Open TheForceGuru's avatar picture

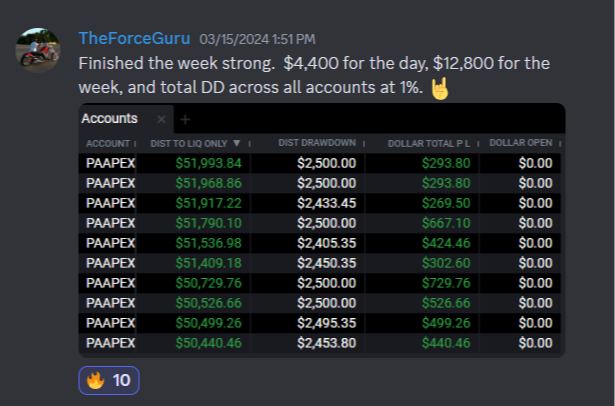point(38,50)
